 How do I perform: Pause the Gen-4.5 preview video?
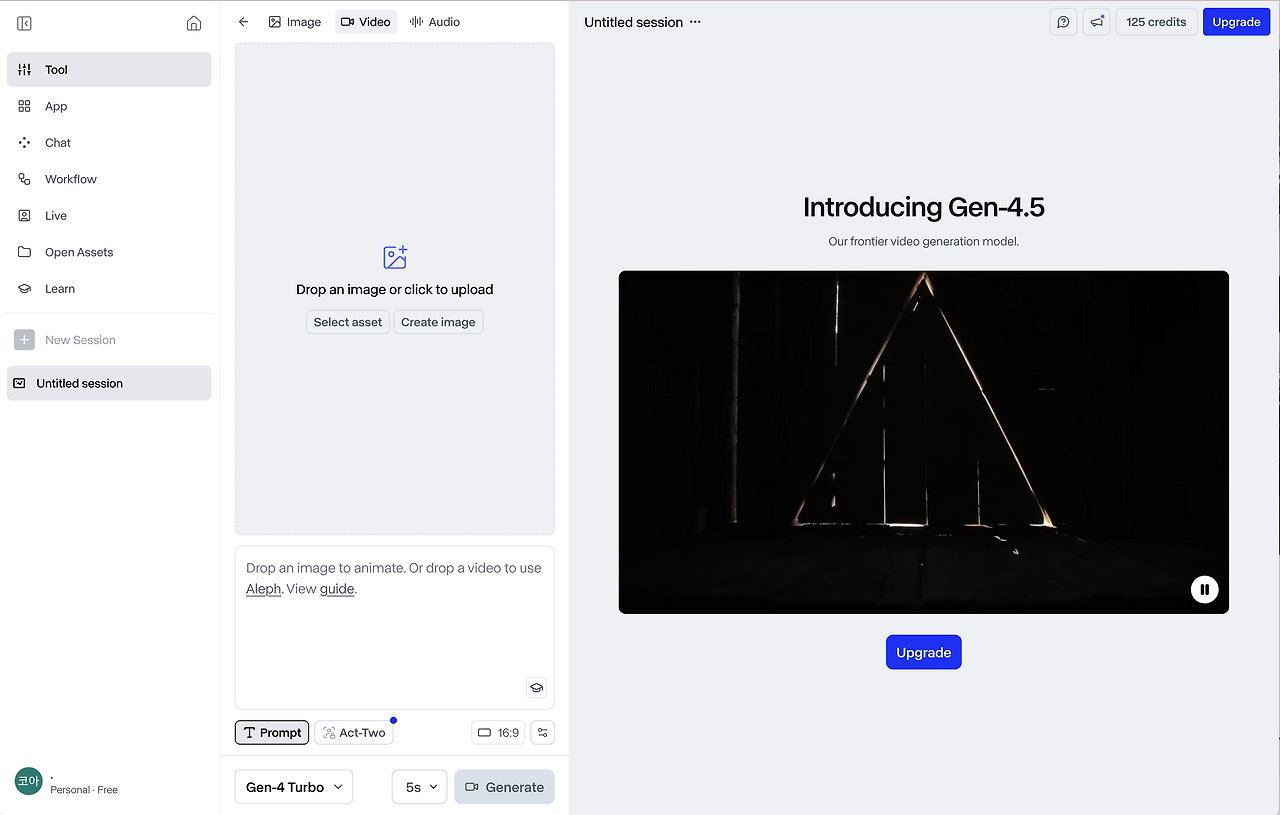tap(1205, 589)
